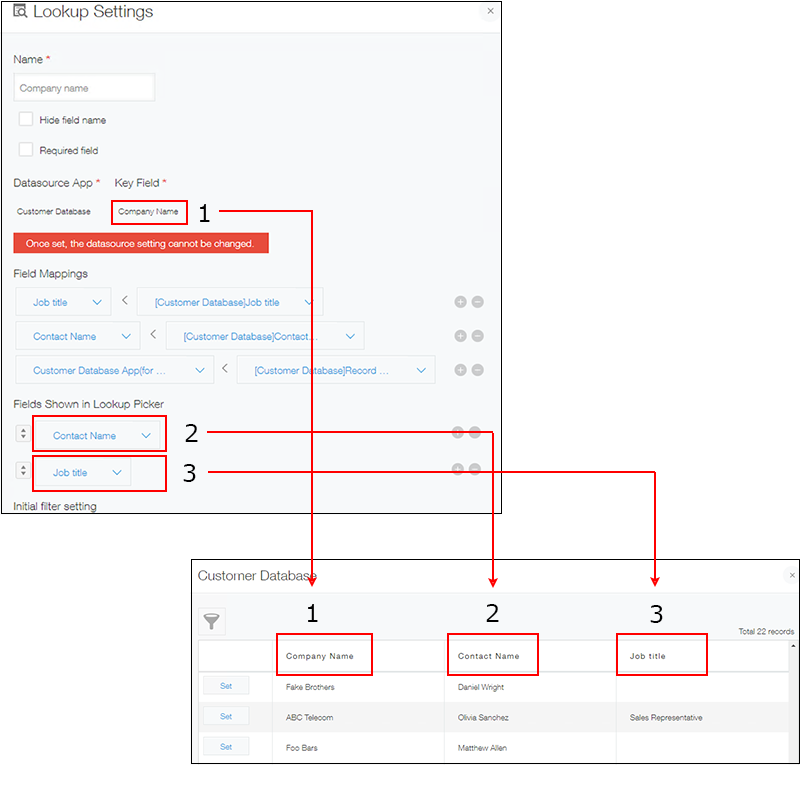Click minus icon beside Contact Name field mapping
Viewport: 800px width, 800px height.
(x=476, y=335)
